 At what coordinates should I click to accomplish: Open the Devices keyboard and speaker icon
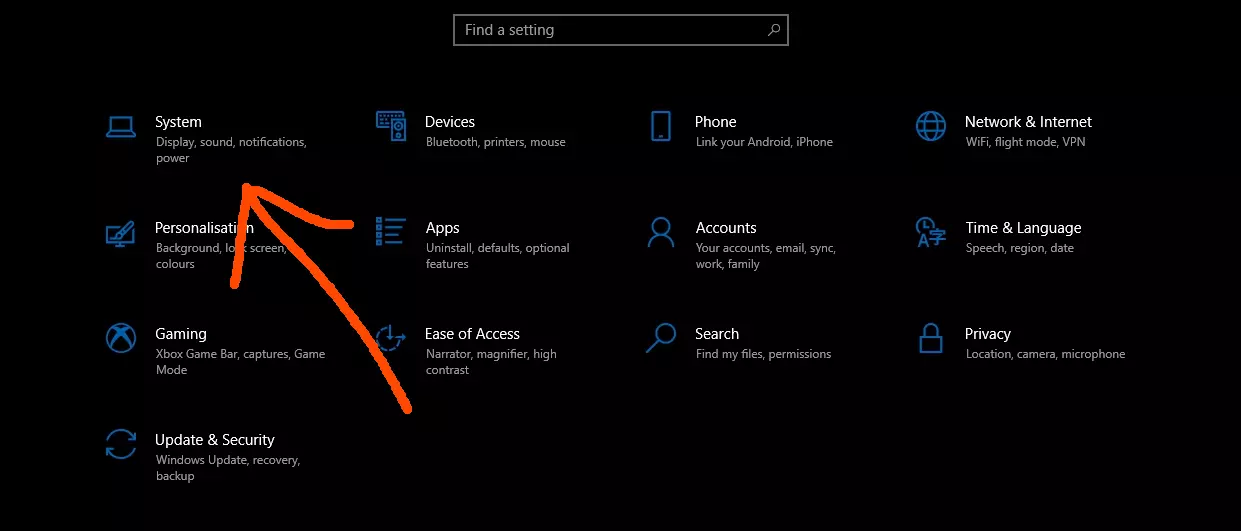click(391, 127)
